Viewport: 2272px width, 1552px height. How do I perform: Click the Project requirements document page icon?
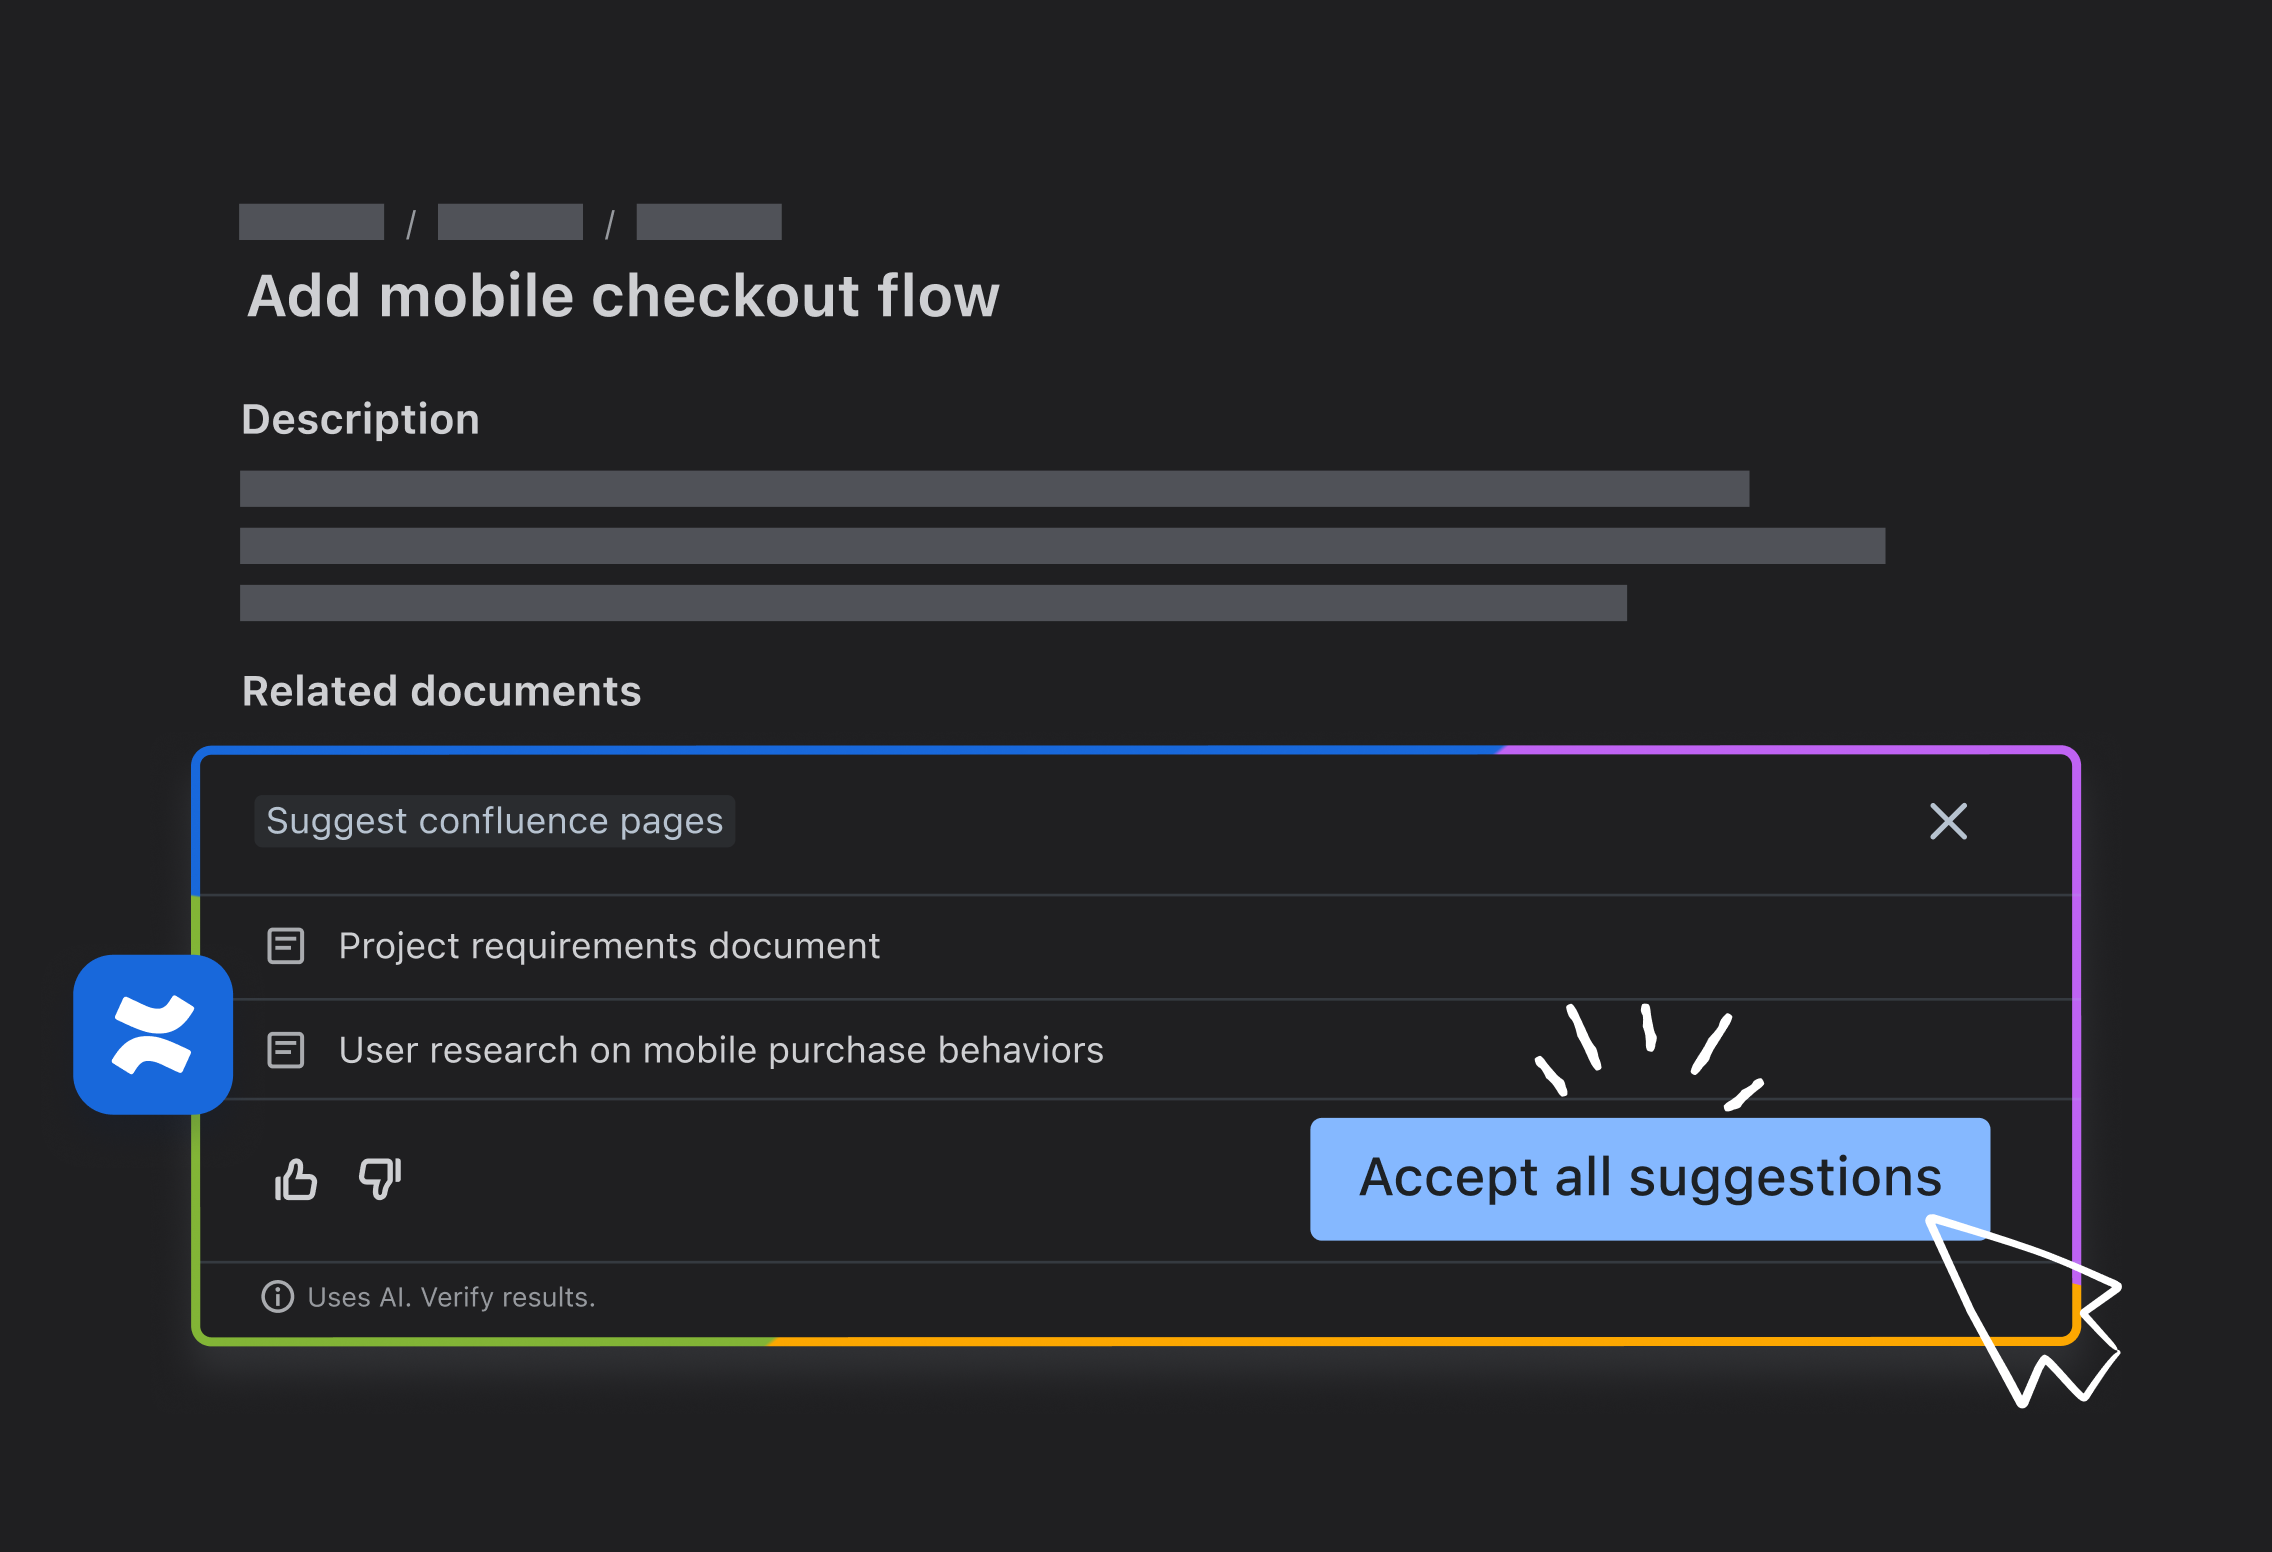(286, 946)
